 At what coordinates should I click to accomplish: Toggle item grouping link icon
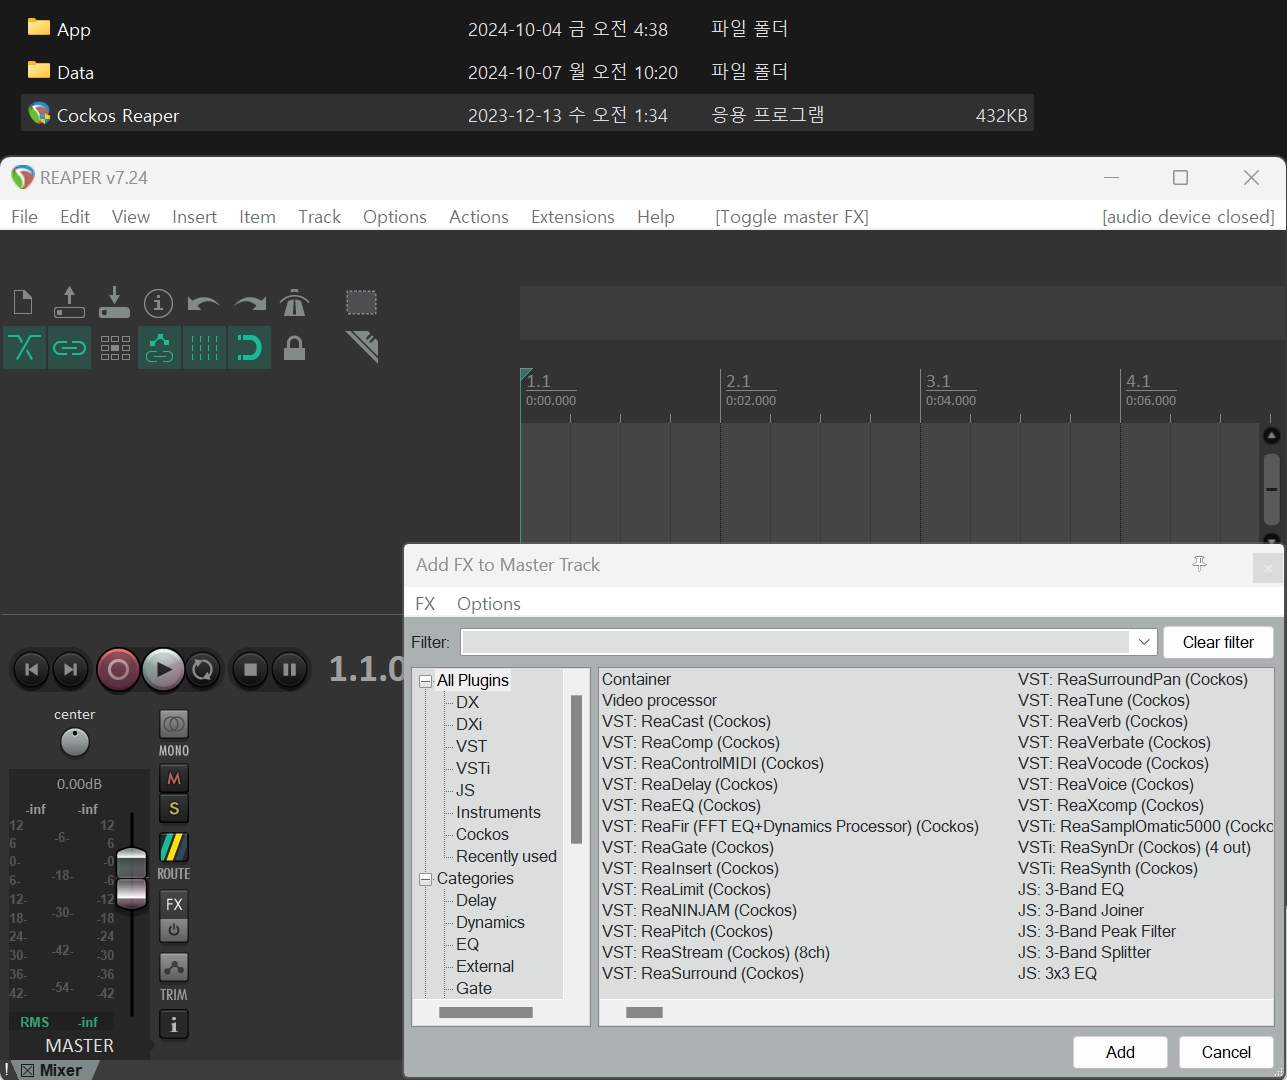tap(69, 348)
